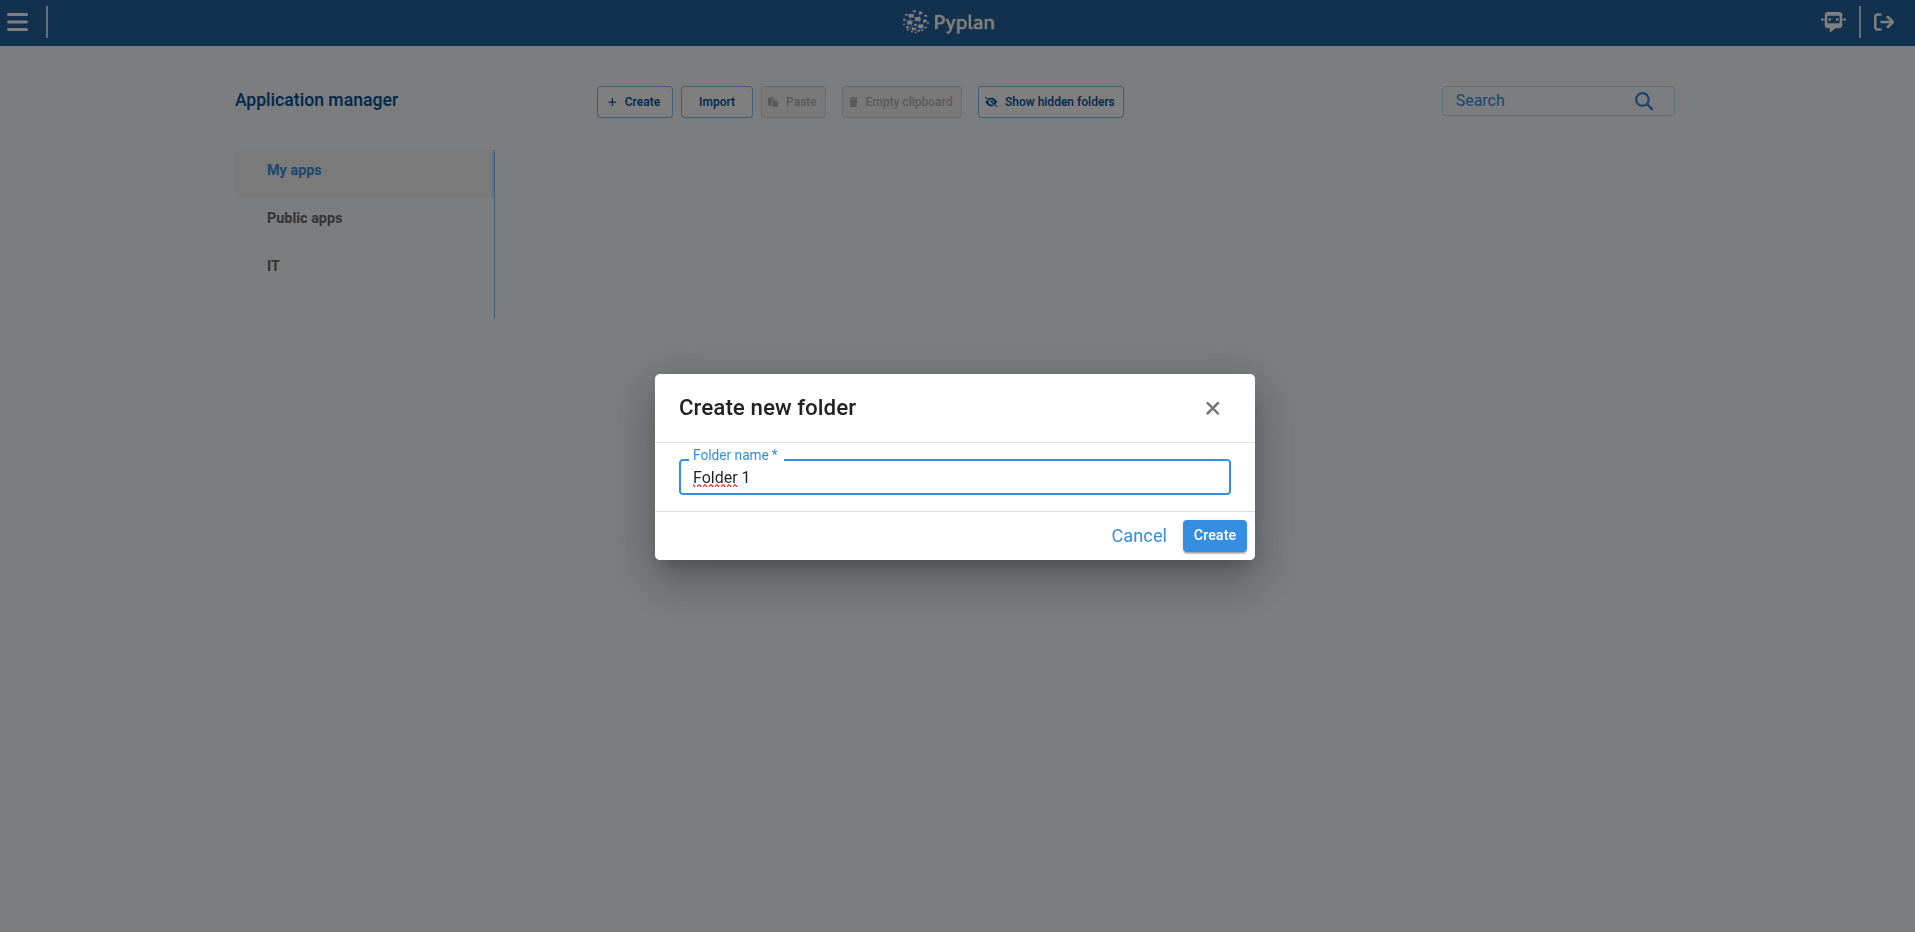Click the Pyplan logo in header
Screen dimensions: 1915x932
tap(948, 22)
